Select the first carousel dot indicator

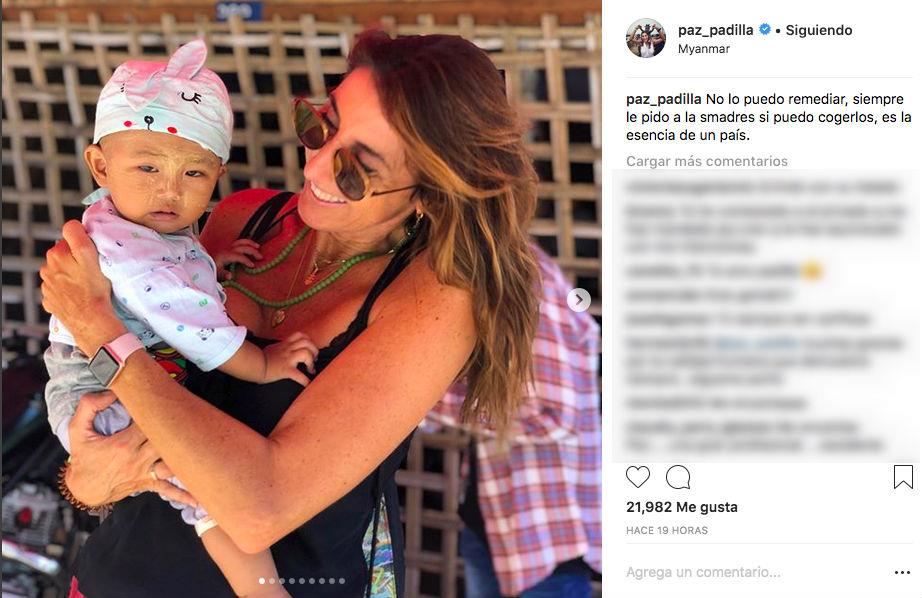point(262,581)
